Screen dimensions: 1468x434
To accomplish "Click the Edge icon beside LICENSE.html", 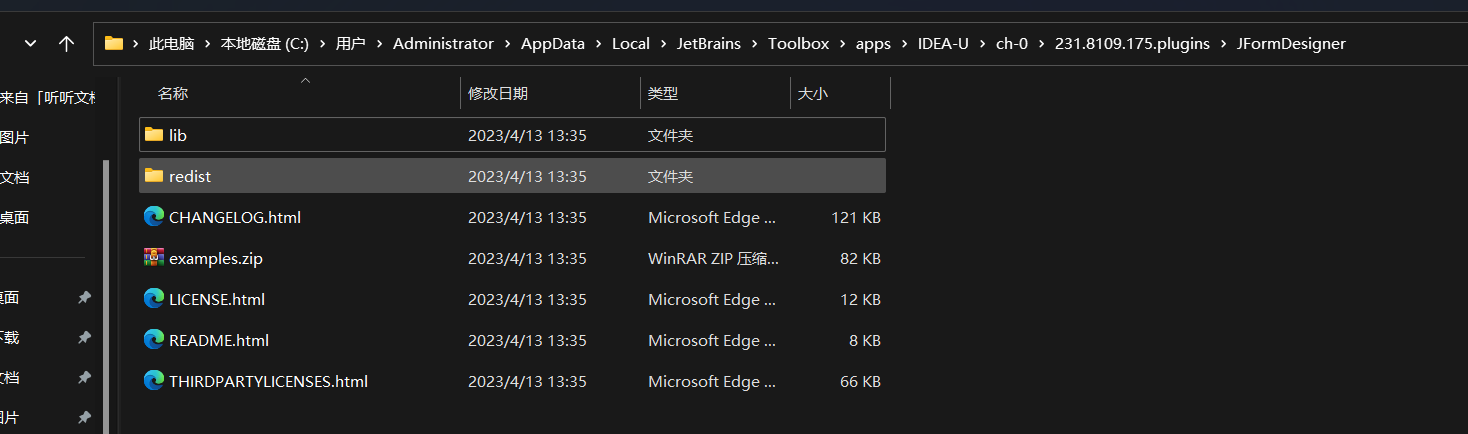I will coord(154,299).
